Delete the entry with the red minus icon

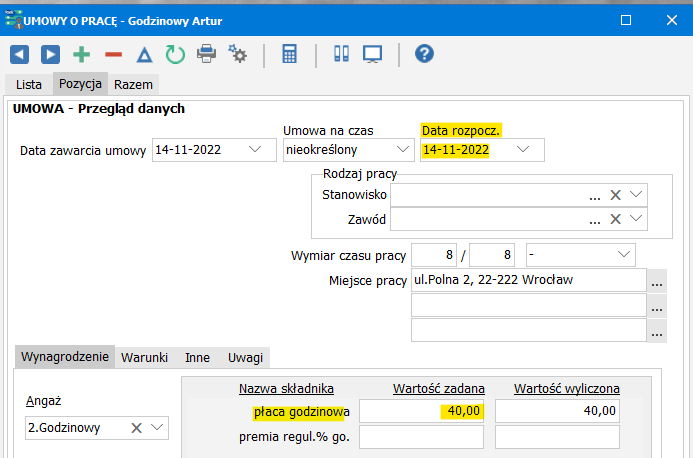(114, 55)
